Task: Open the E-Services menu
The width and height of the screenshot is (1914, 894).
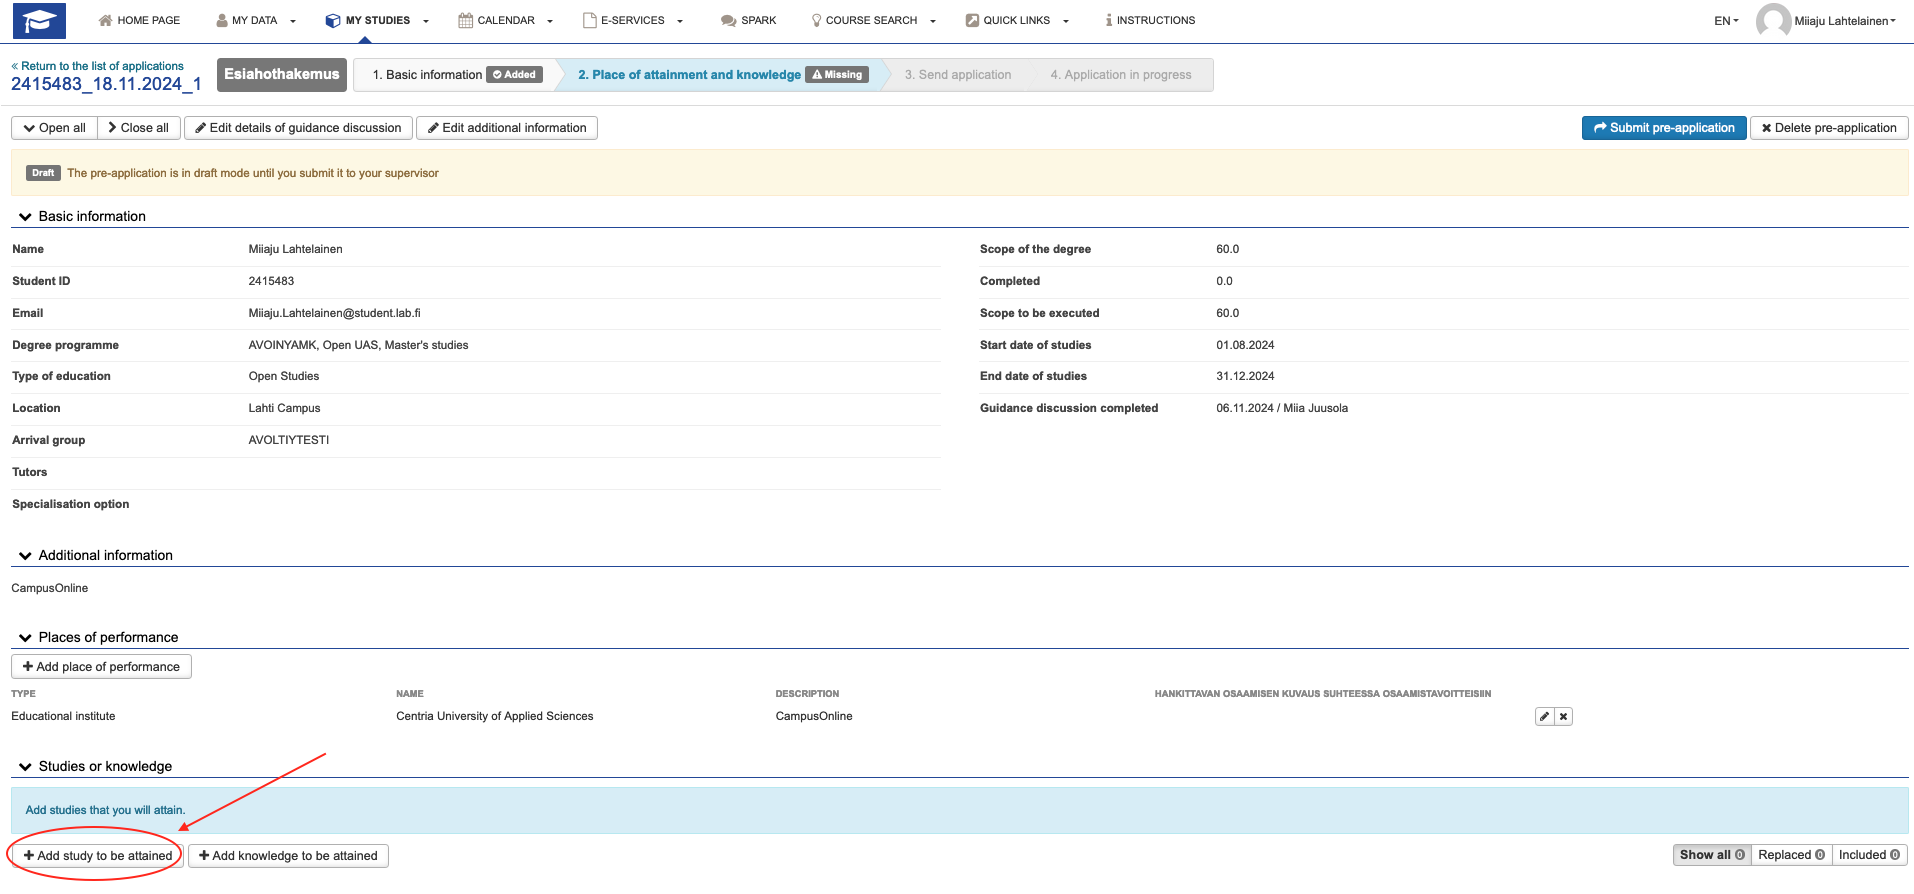Action: coord(632,21)
